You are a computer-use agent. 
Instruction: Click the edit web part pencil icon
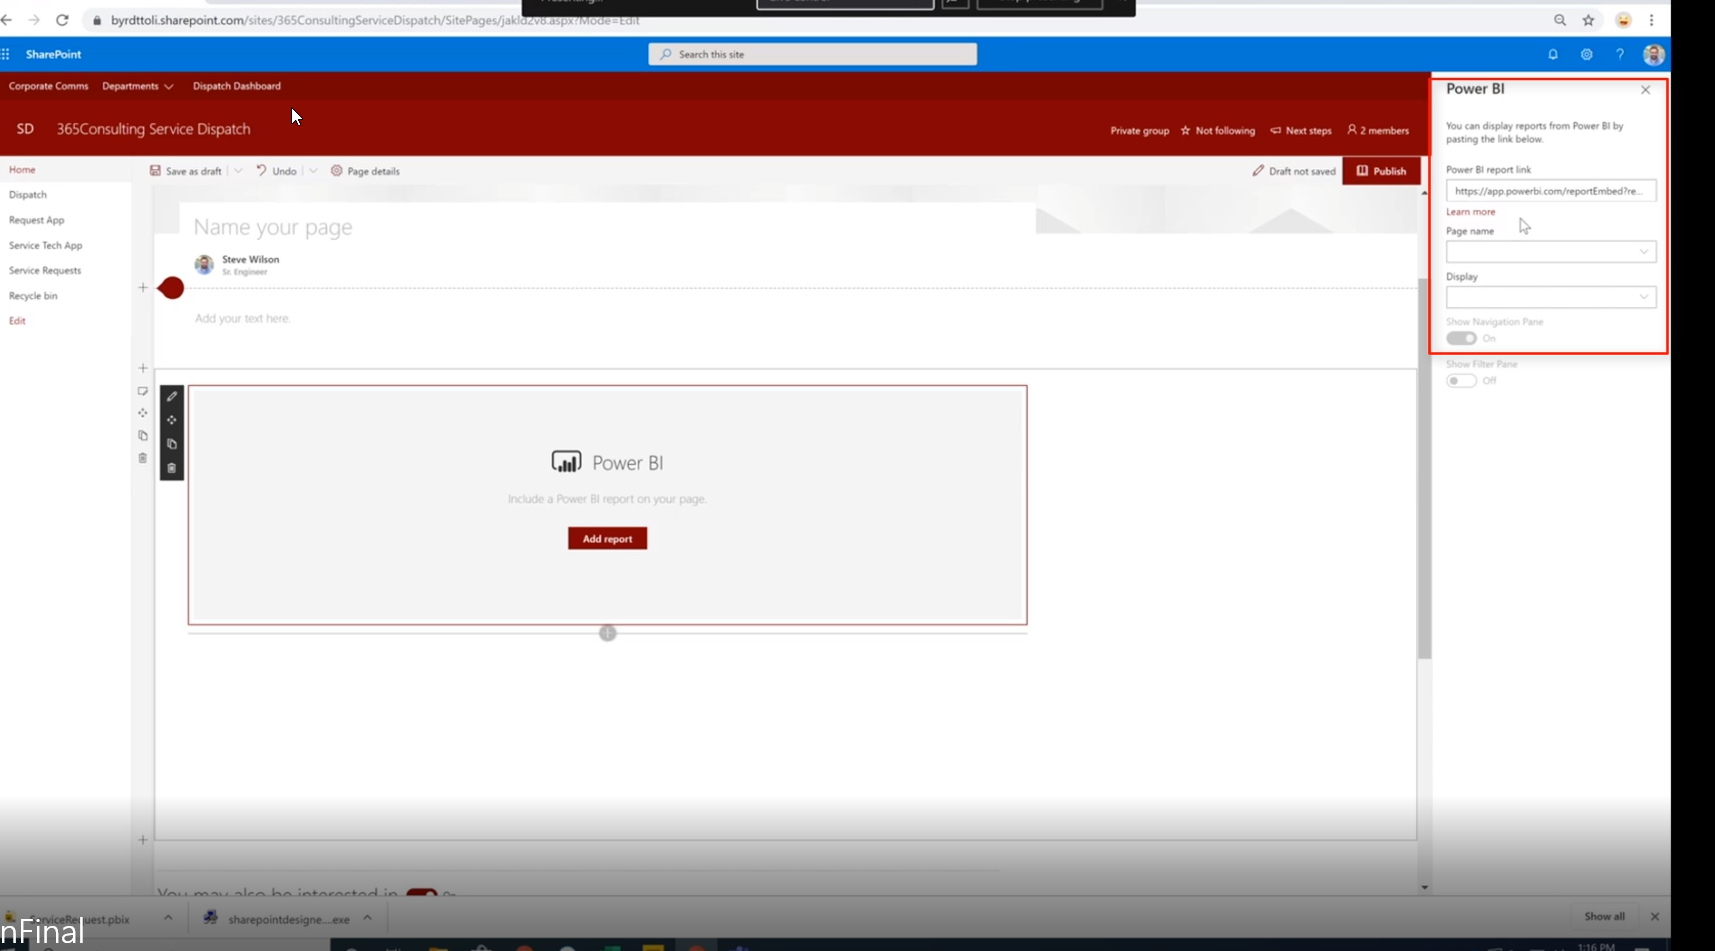[172, 396]
